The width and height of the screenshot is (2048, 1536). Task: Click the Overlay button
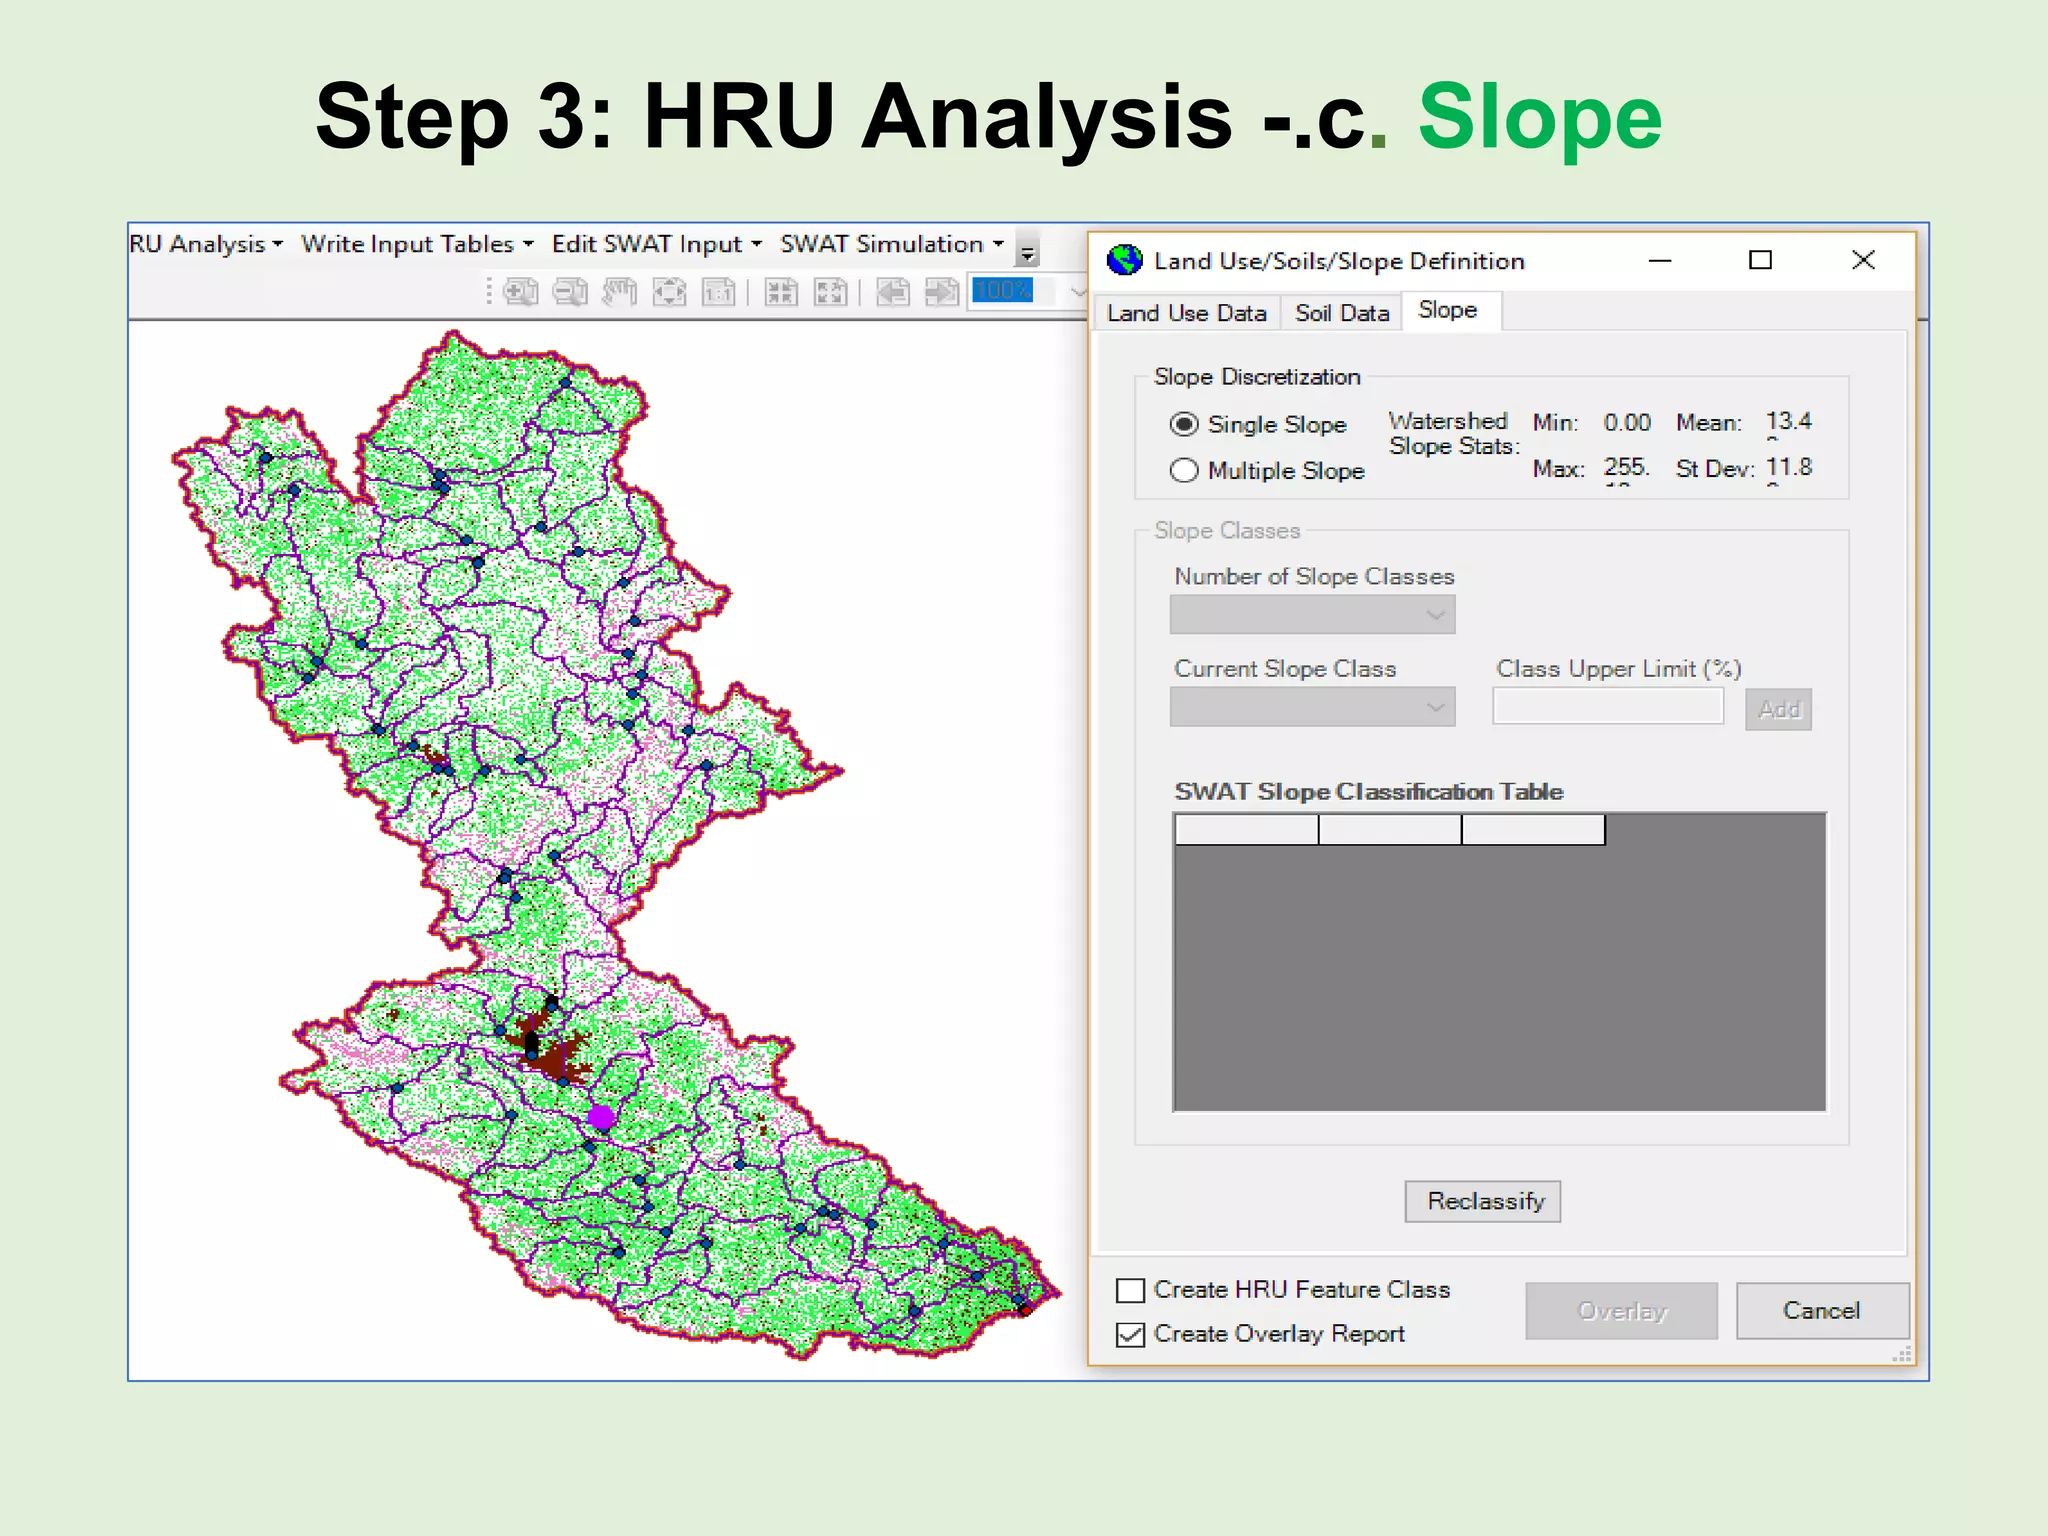pos(1622,1311)
